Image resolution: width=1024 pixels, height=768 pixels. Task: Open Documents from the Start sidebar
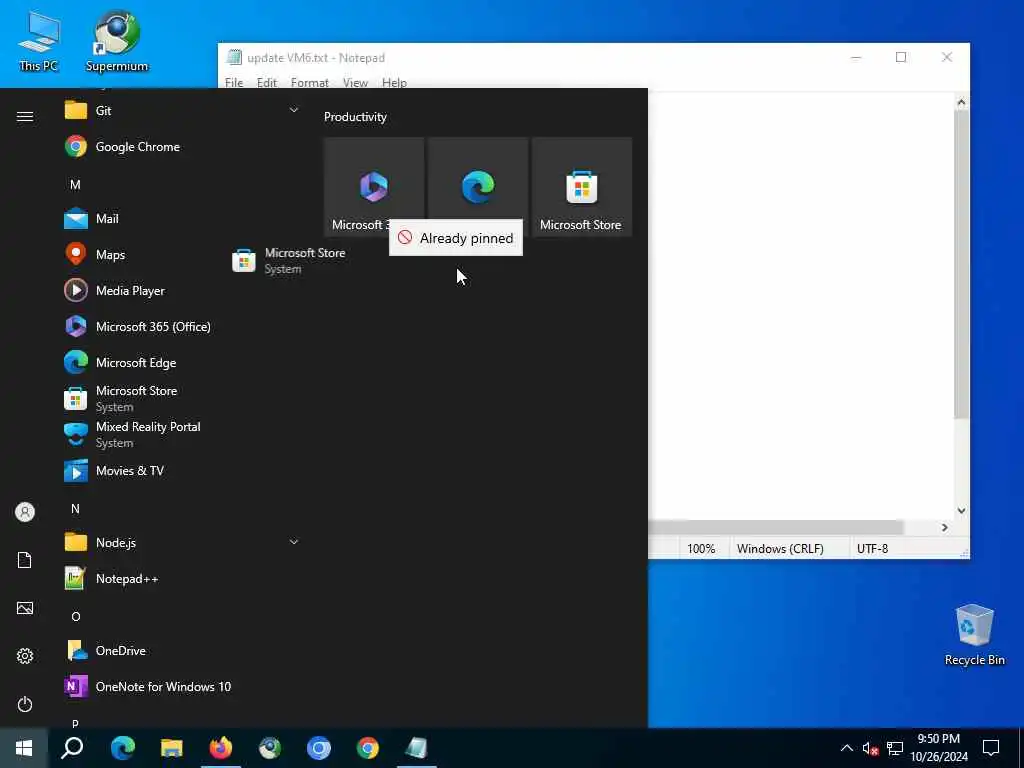pos(25,560)
